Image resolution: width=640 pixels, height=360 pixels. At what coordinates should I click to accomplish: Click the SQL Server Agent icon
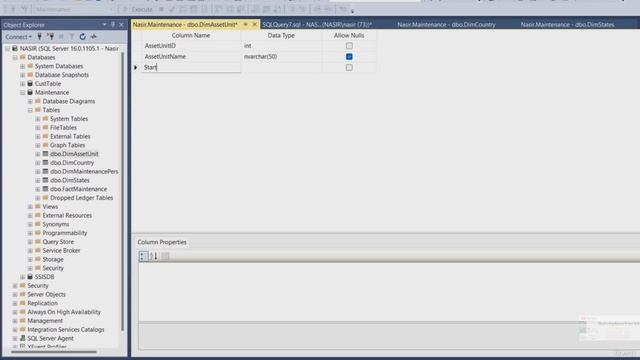[x=22, y=338]
